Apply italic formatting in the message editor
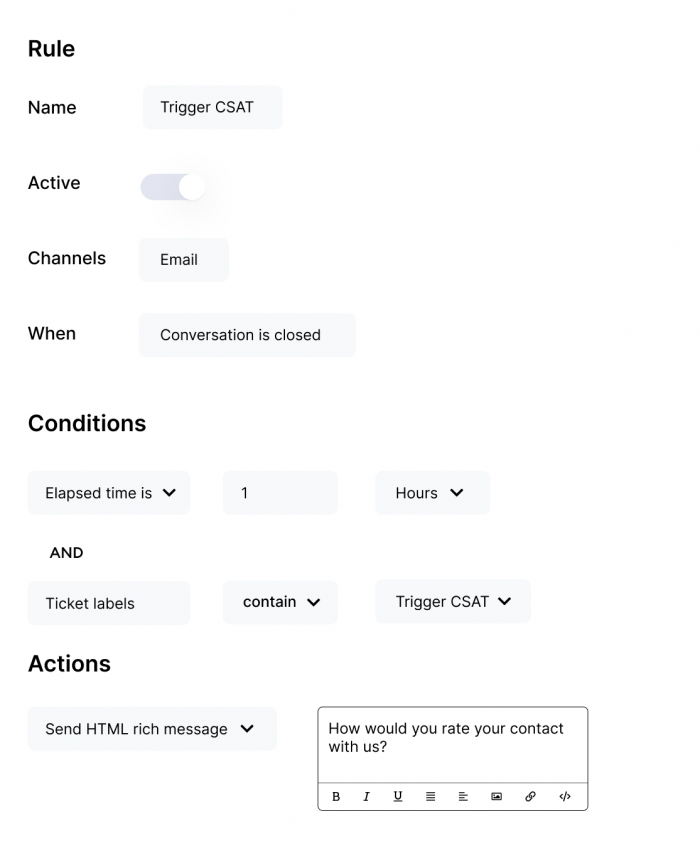The width and height of the screenshot is (700, 846). (366, 796)
